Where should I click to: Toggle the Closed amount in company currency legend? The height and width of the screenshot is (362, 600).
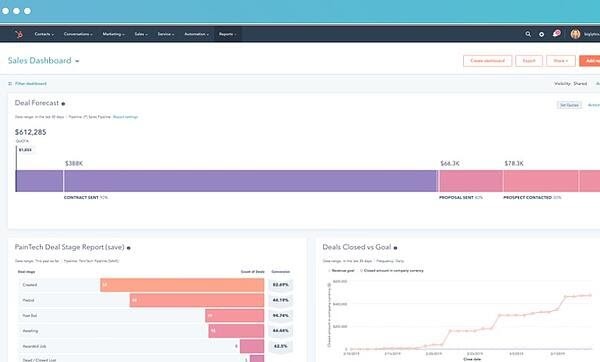coord(392,271)
